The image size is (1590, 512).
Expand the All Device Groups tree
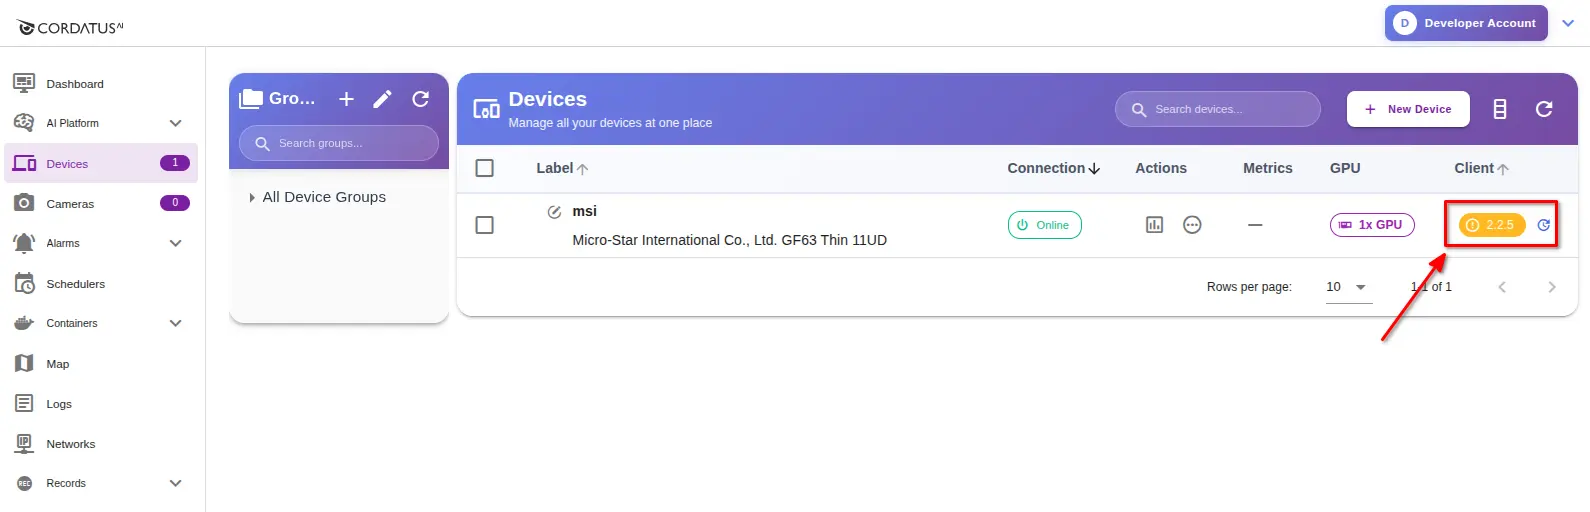252,198
